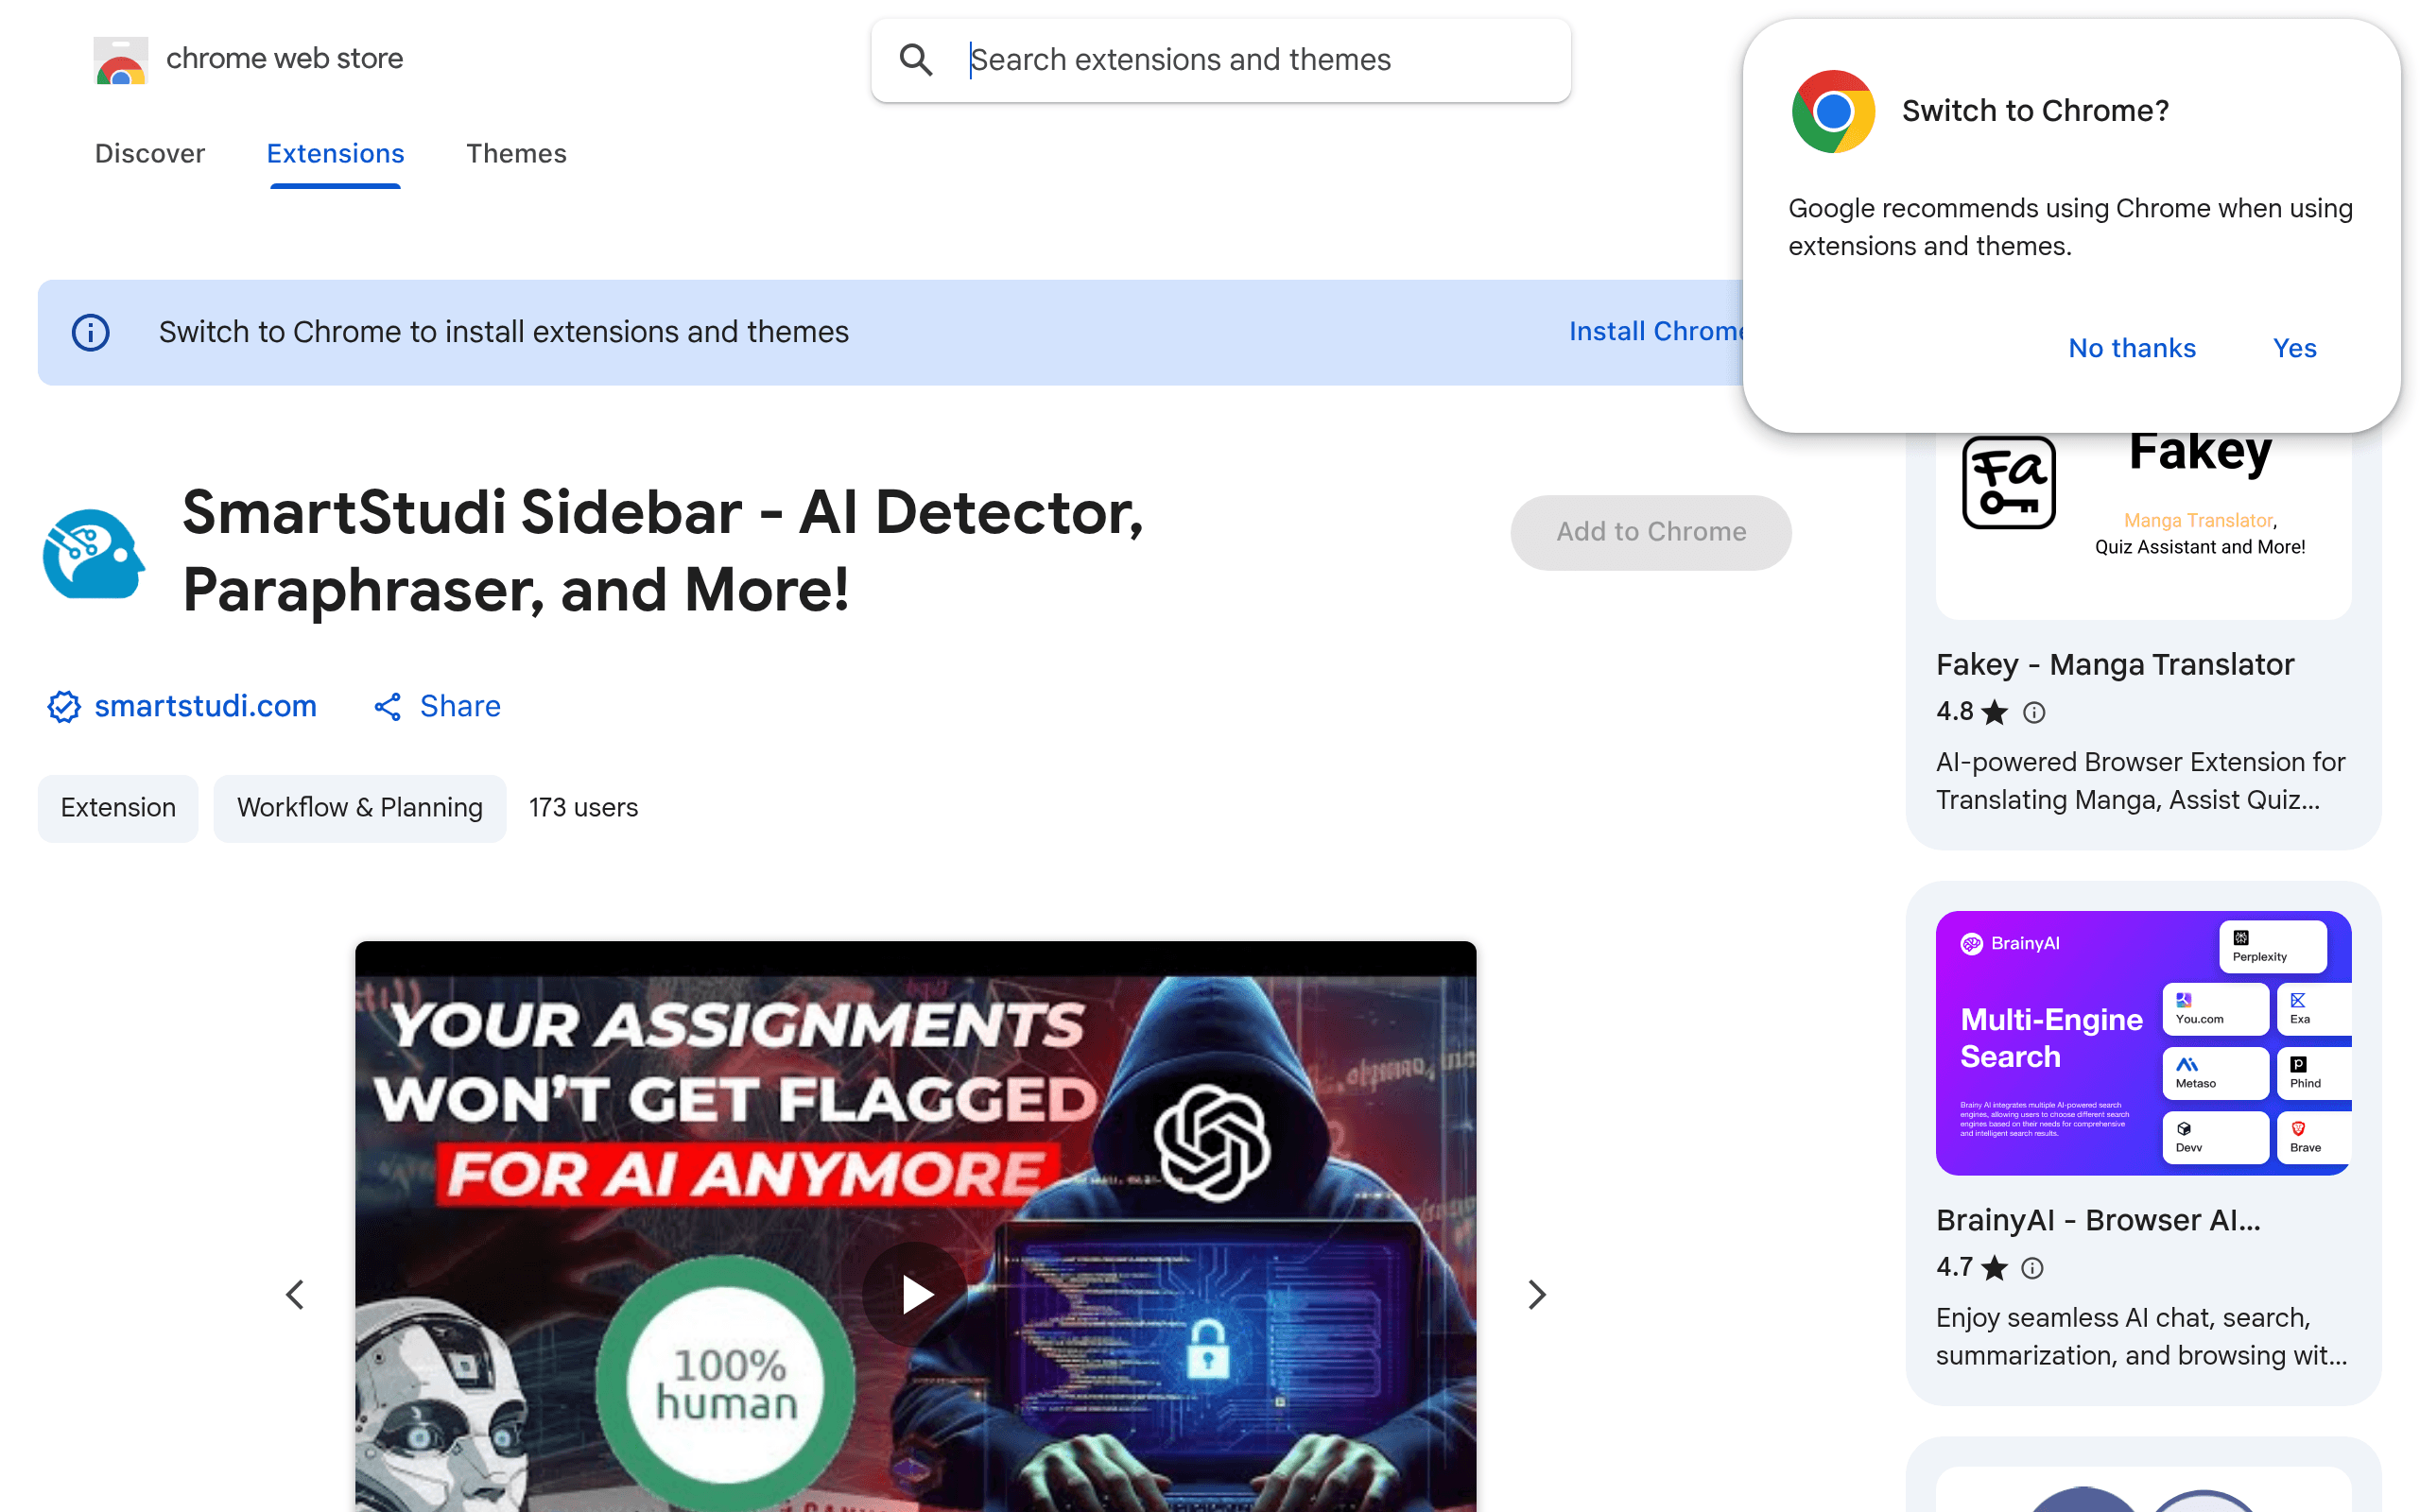Click the Extension category chip
The height and width of the screenshot is (1512, 2420).
click(x=118, y=808)
